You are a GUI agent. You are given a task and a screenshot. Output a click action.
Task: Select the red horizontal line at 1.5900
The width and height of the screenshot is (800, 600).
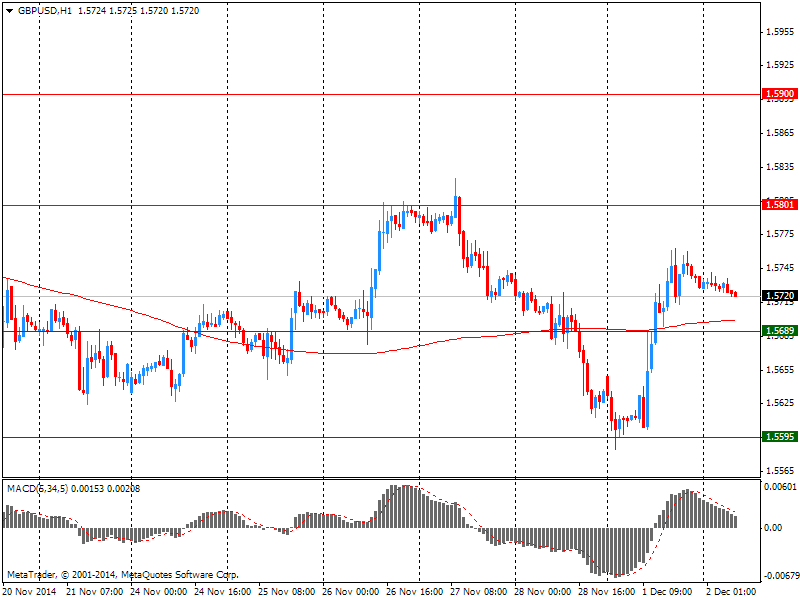pyautogui.click(x=381, y=94)
